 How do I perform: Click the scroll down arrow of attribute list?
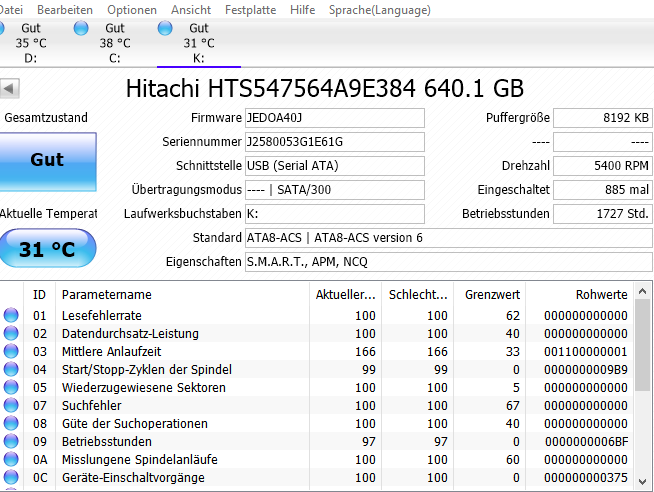pyautogui.click(x=642, y=482)
